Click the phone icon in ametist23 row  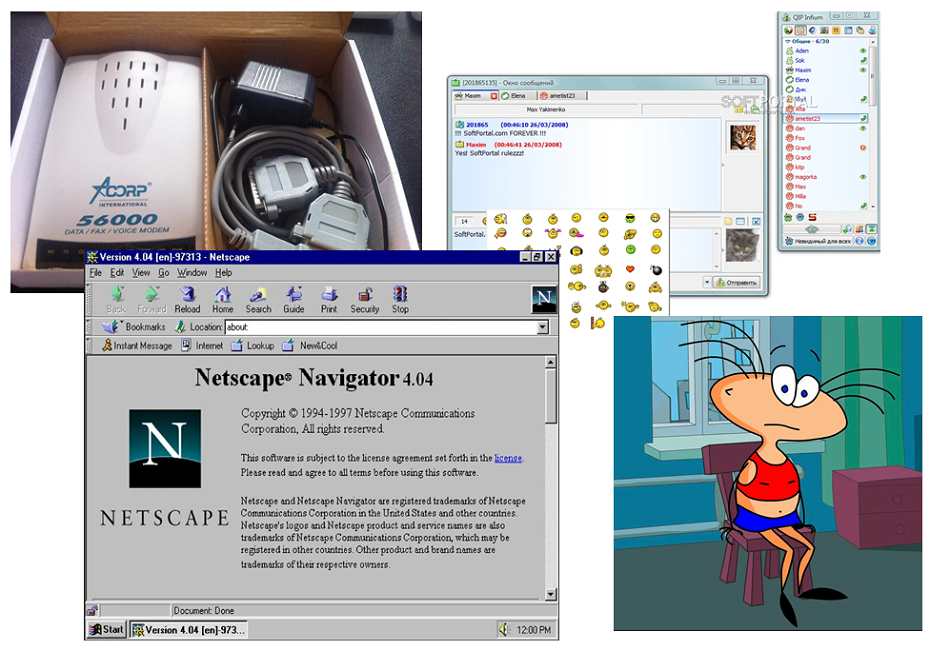(864, 119)
